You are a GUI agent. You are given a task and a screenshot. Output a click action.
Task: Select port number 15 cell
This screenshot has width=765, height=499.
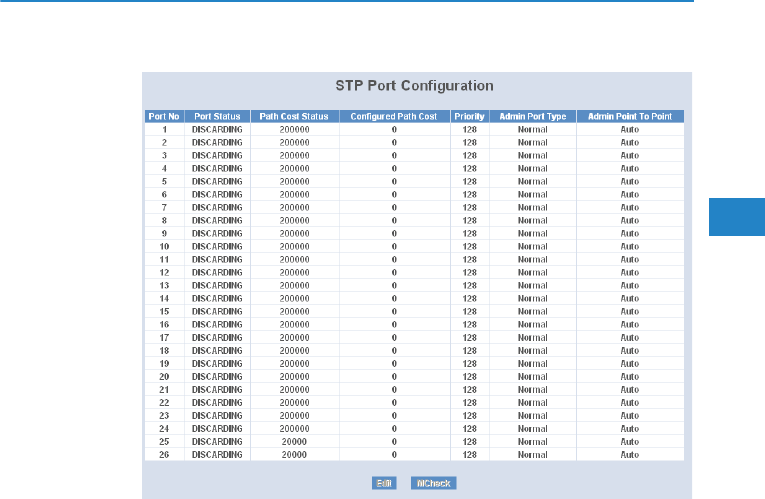point(164,311)
